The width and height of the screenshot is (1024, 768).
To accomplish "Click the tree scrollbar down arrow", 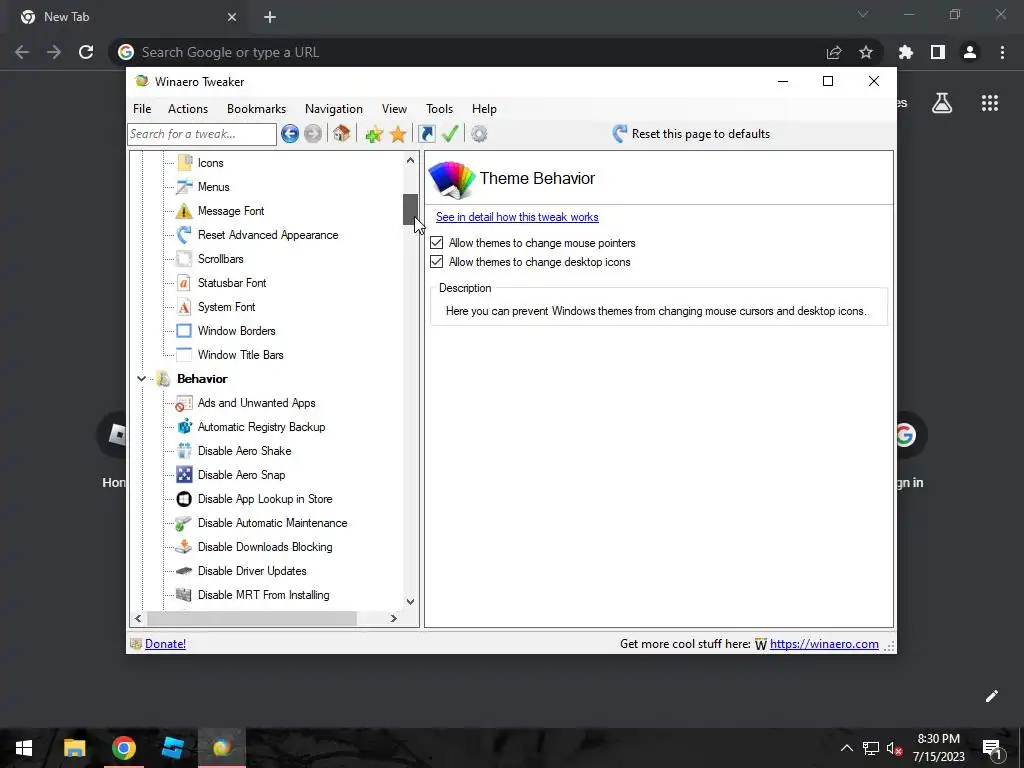I will tap(410, 601).
